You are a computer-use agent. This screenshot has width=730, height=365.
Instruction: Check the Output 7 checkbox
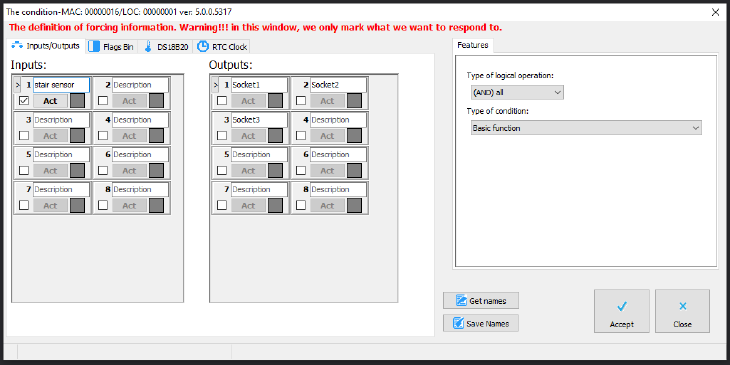[222, 205]
